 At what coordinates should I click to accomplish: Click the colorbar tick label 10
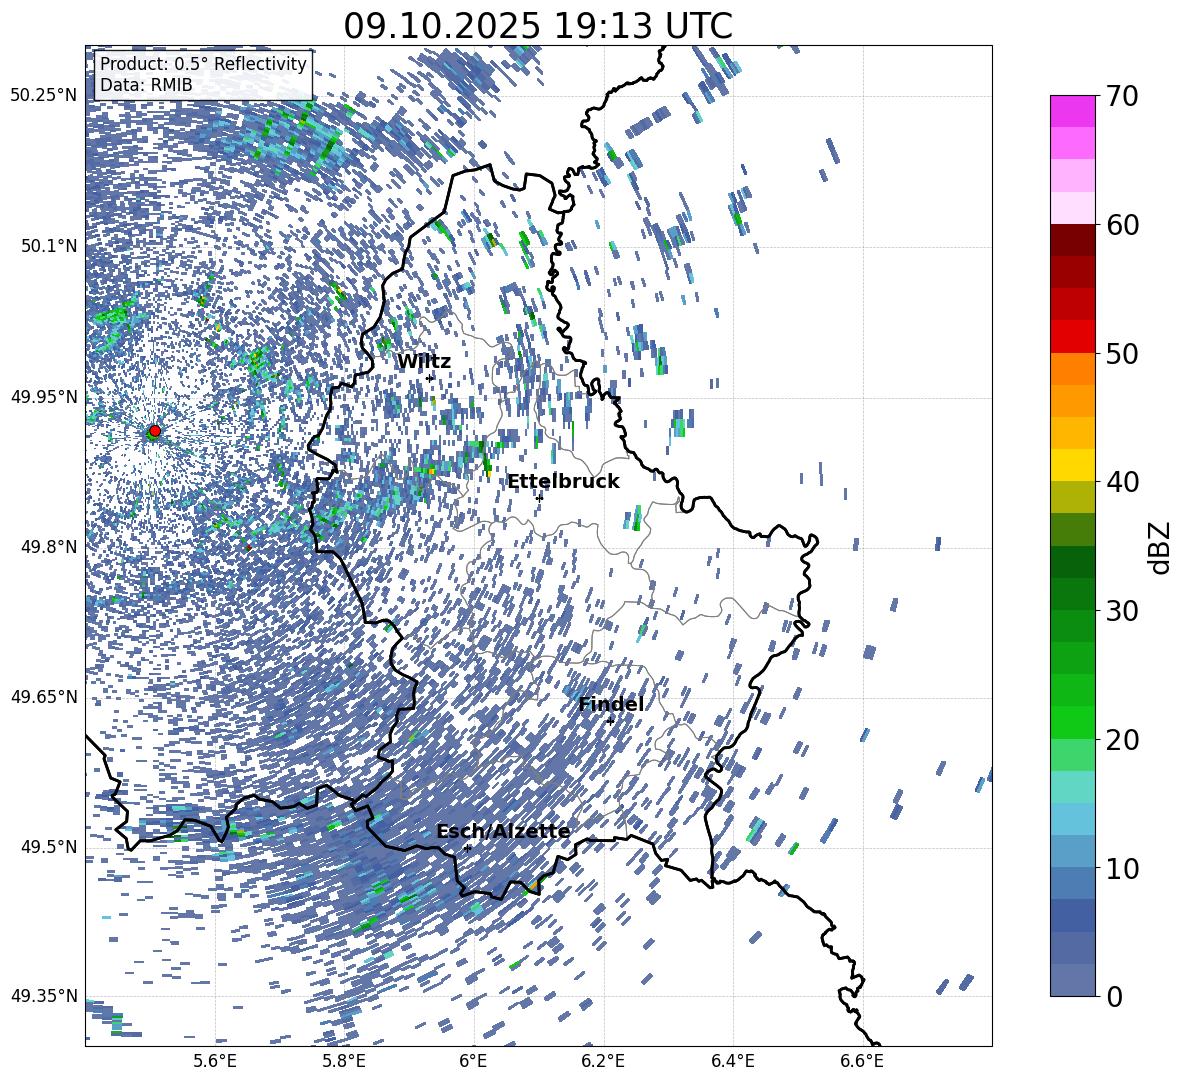click(1121, 868)
